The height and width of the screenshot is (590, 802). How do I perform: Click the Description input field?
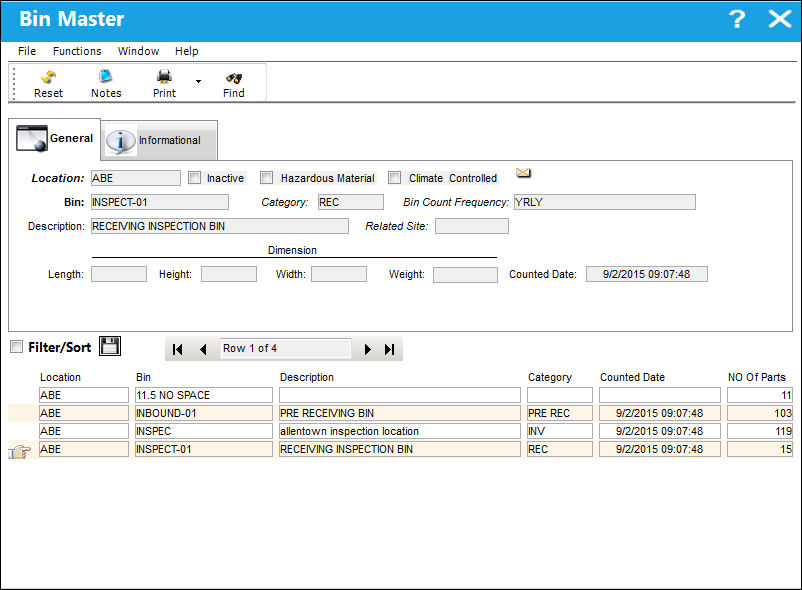click(x=220, y=226)
